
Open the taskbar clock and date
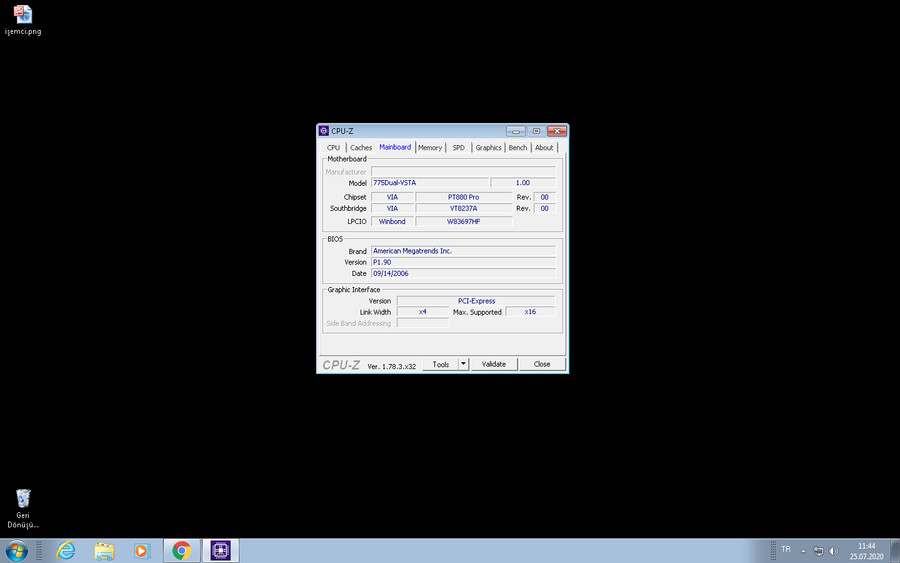867,551
